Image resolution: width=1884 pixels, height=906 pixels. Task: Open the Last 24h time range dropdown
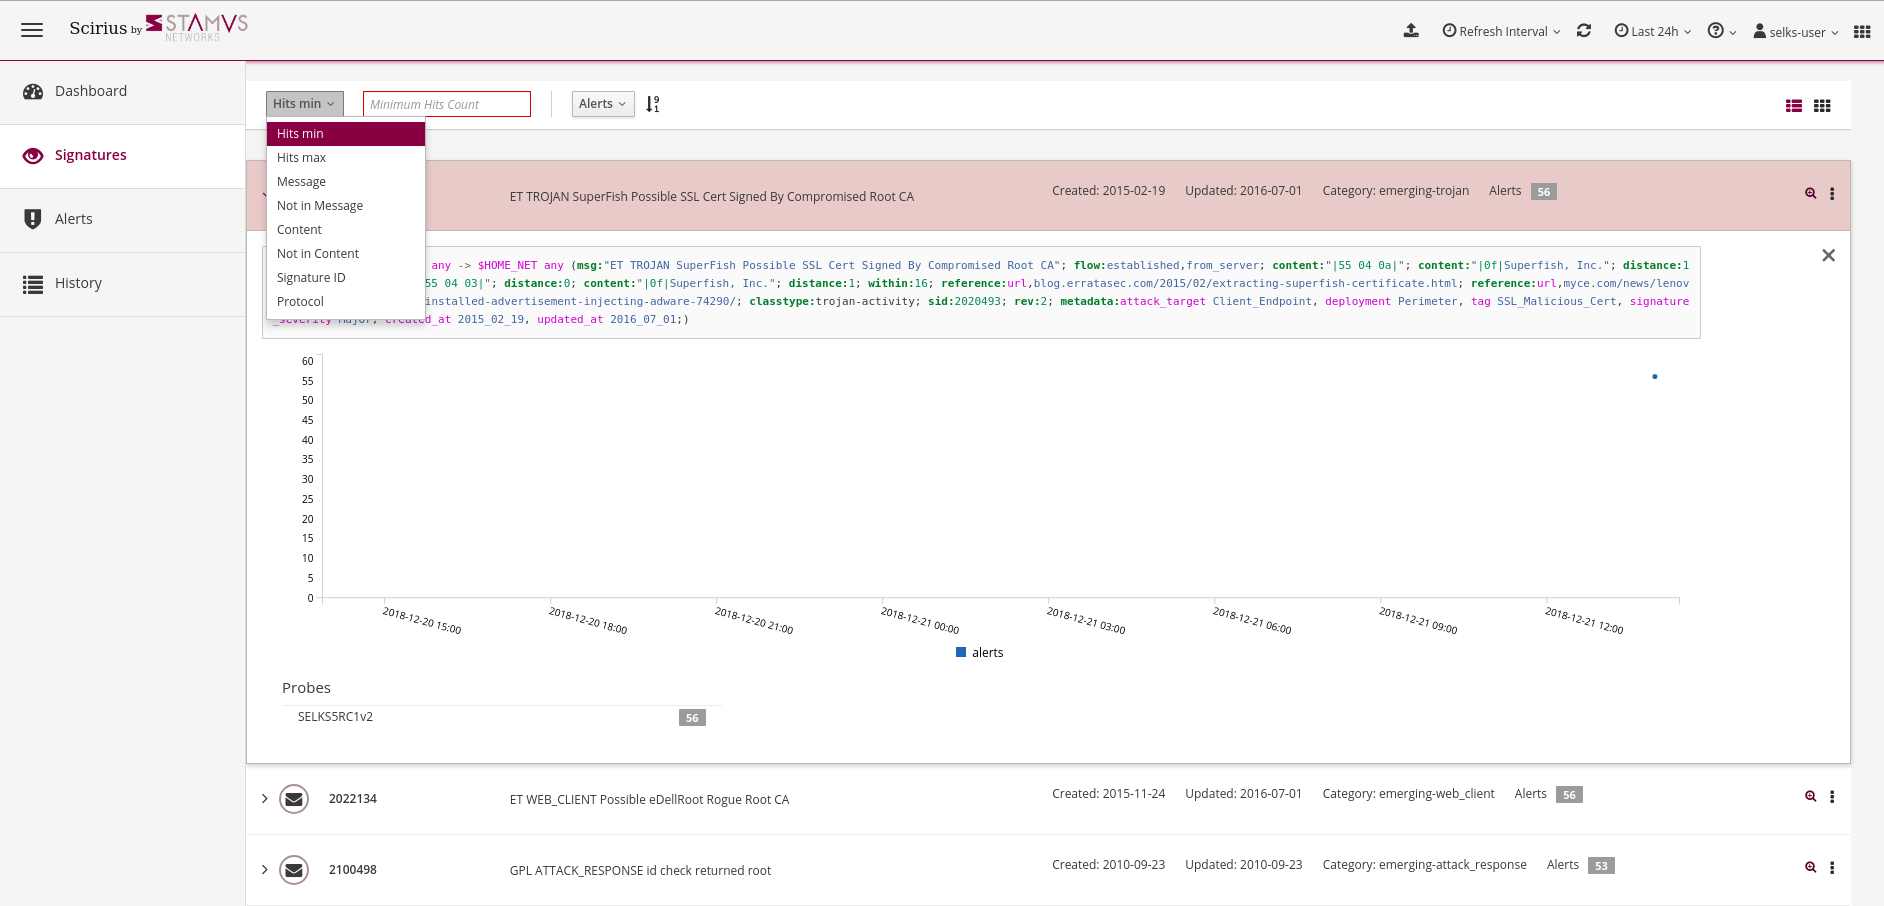pyautogui.click(x=1653, y=31)
